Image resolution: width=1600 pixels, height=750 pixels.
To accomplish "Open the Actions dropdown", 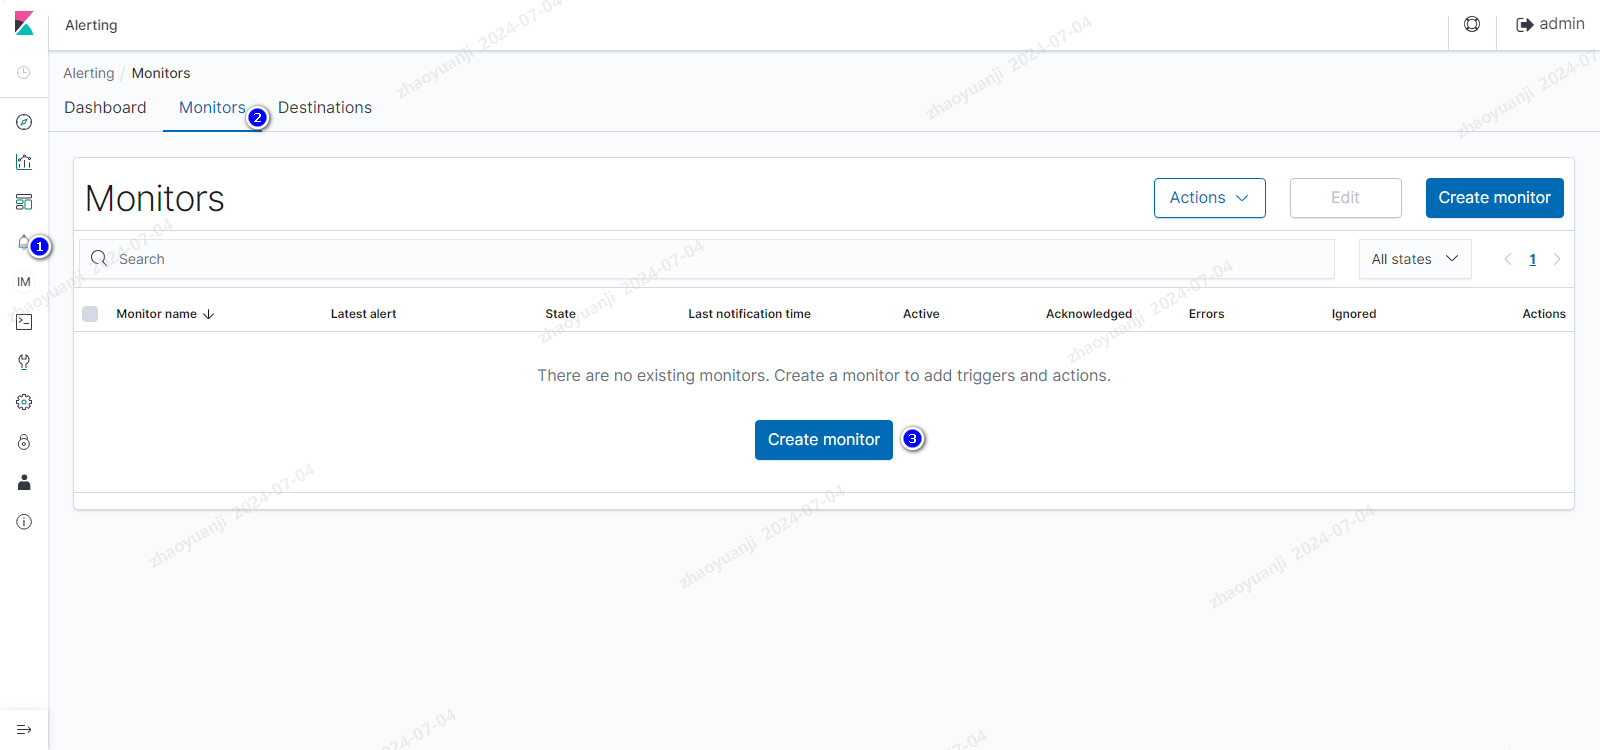I will pyautogui.click(x=1210, y=198).
